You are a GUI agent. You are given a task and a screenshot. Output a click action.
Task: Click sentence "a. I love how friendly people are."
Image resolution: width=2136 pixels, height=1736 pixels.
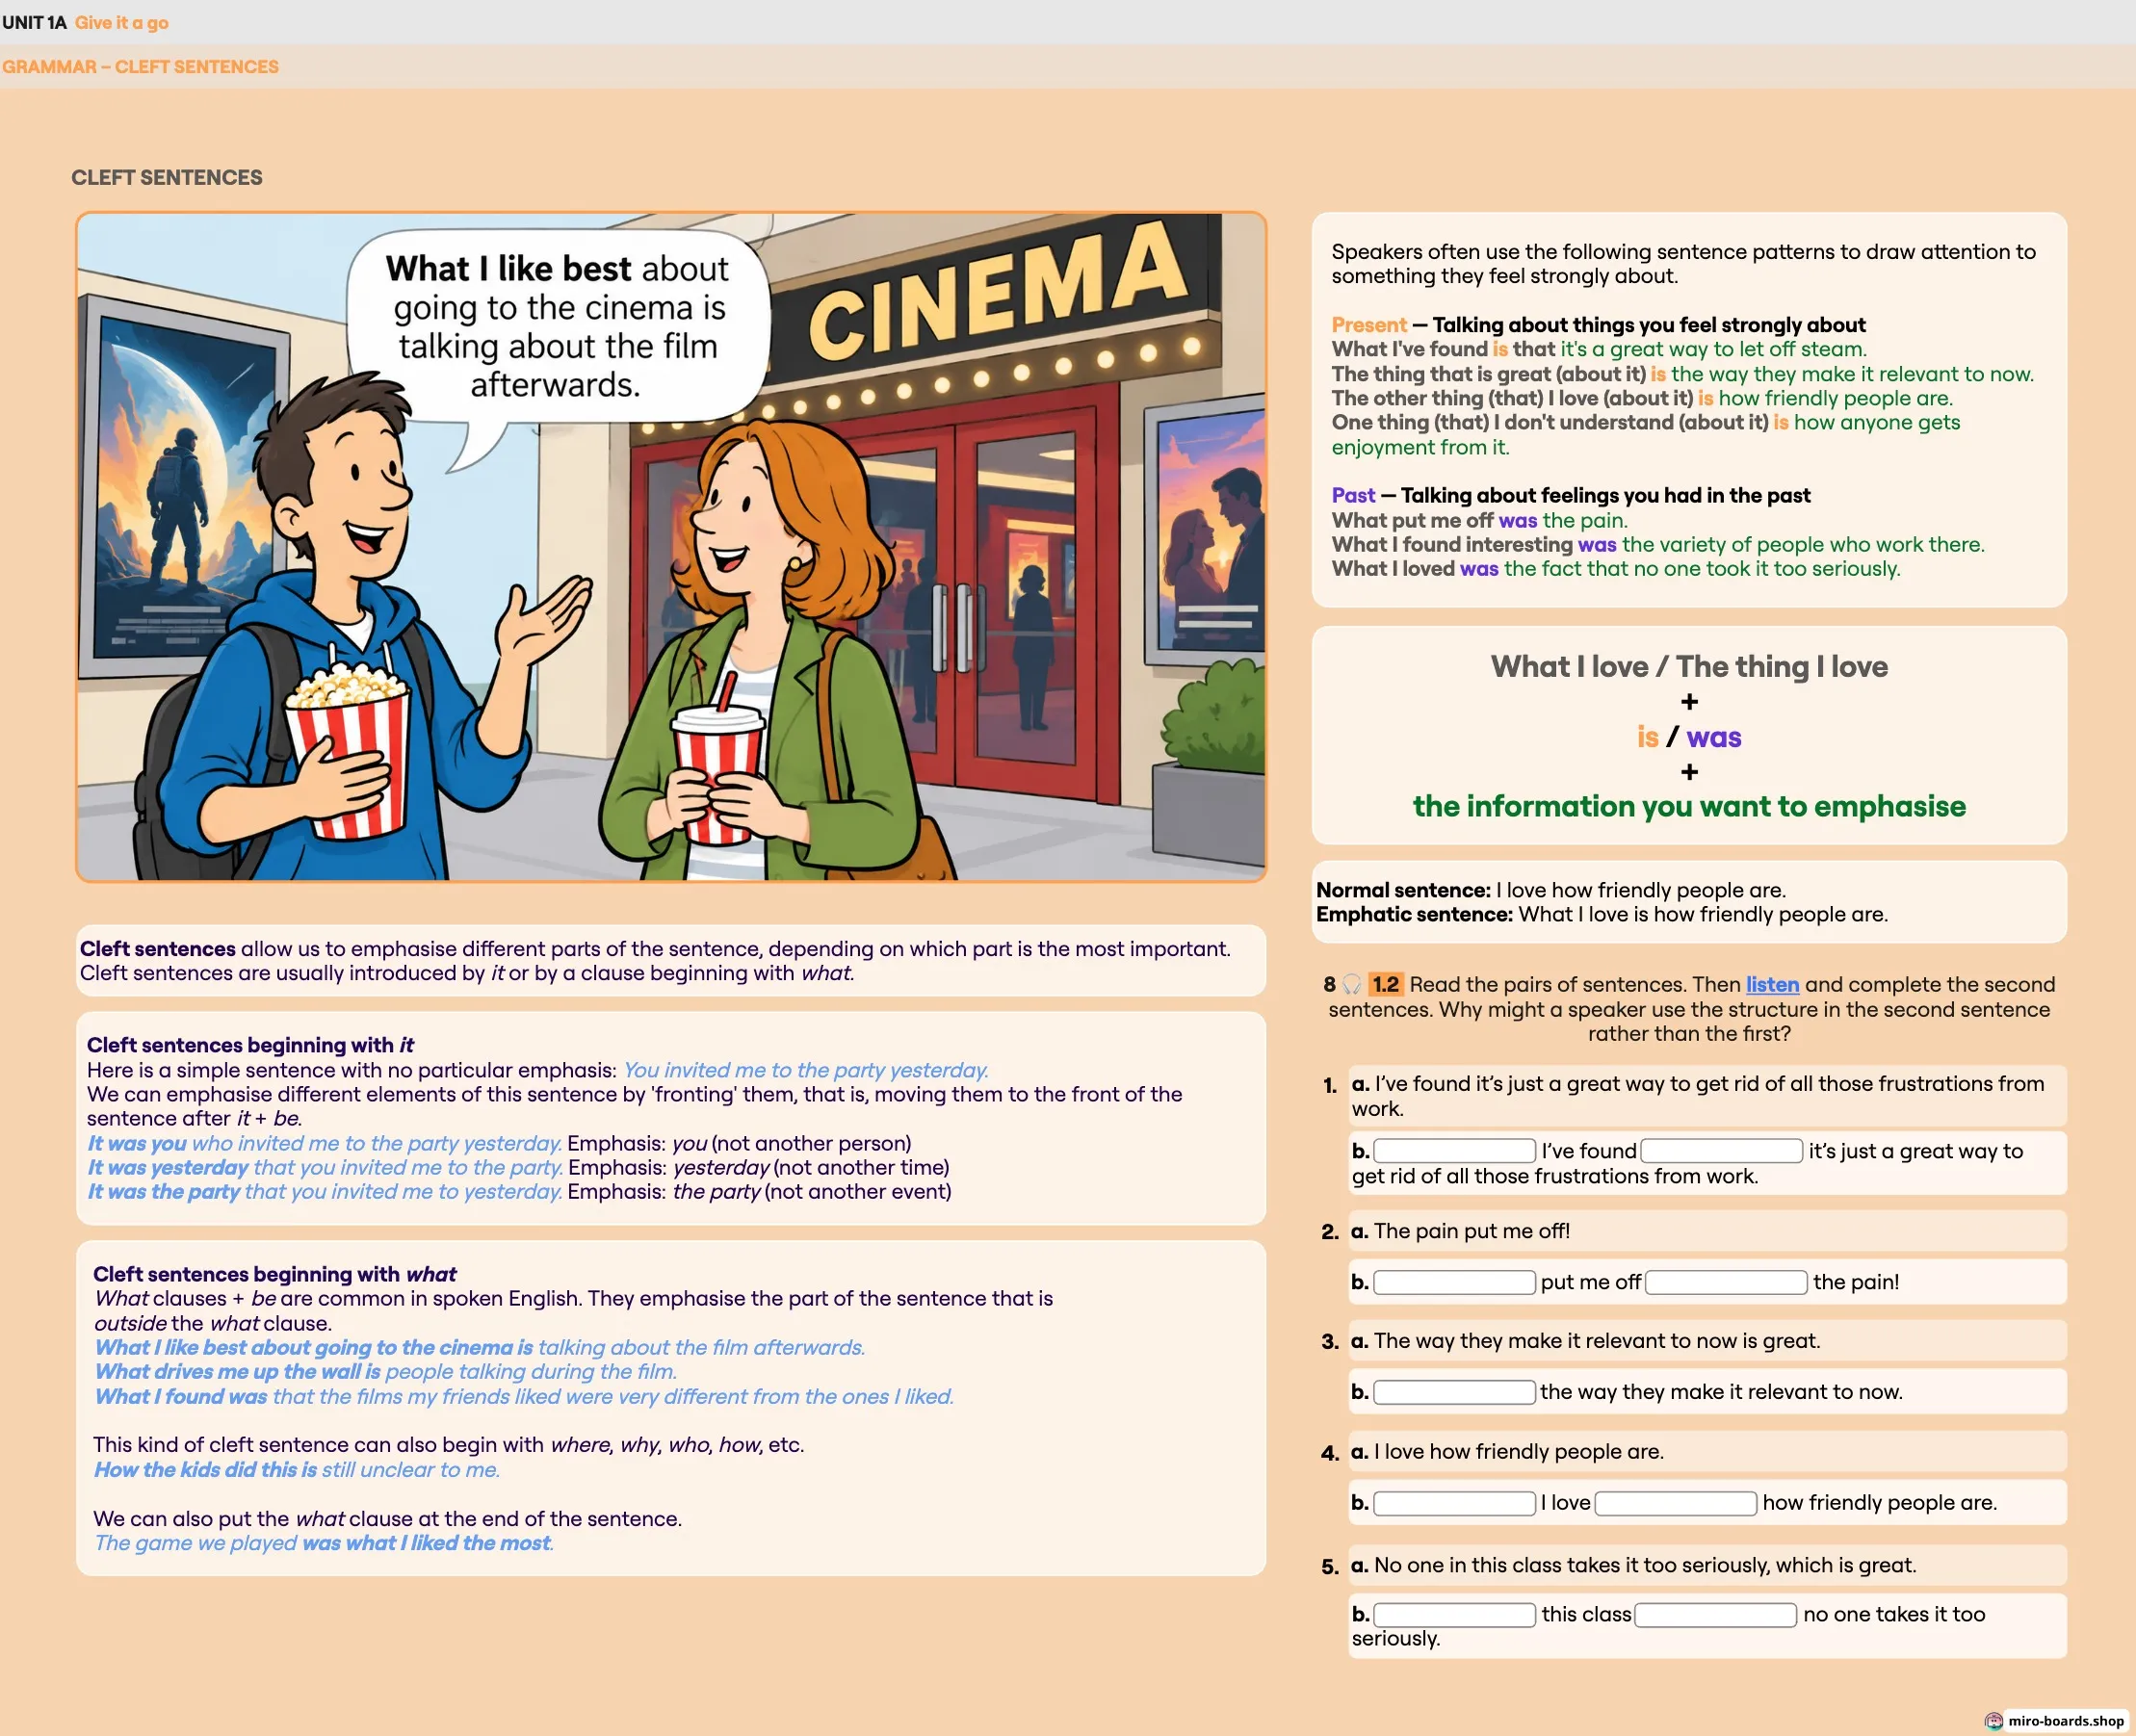(x=1507, y=1452)
